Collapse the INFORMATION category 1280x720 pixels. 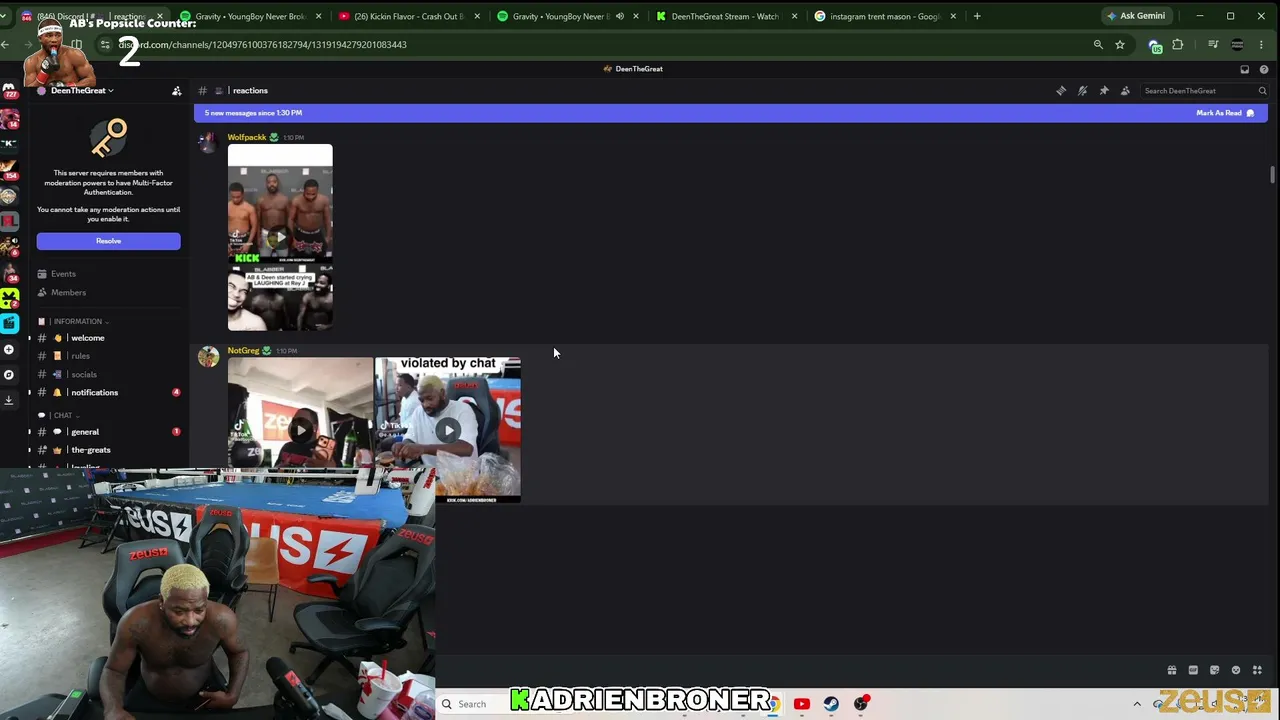pyautogui.click(x=80, y=322)
